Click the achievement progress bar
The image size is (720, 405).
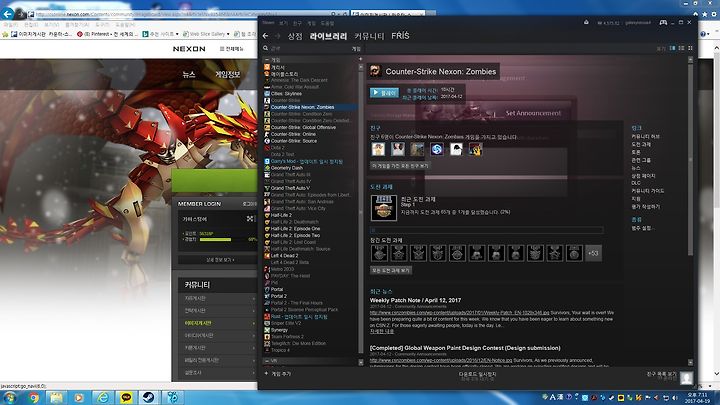(487, 230)
